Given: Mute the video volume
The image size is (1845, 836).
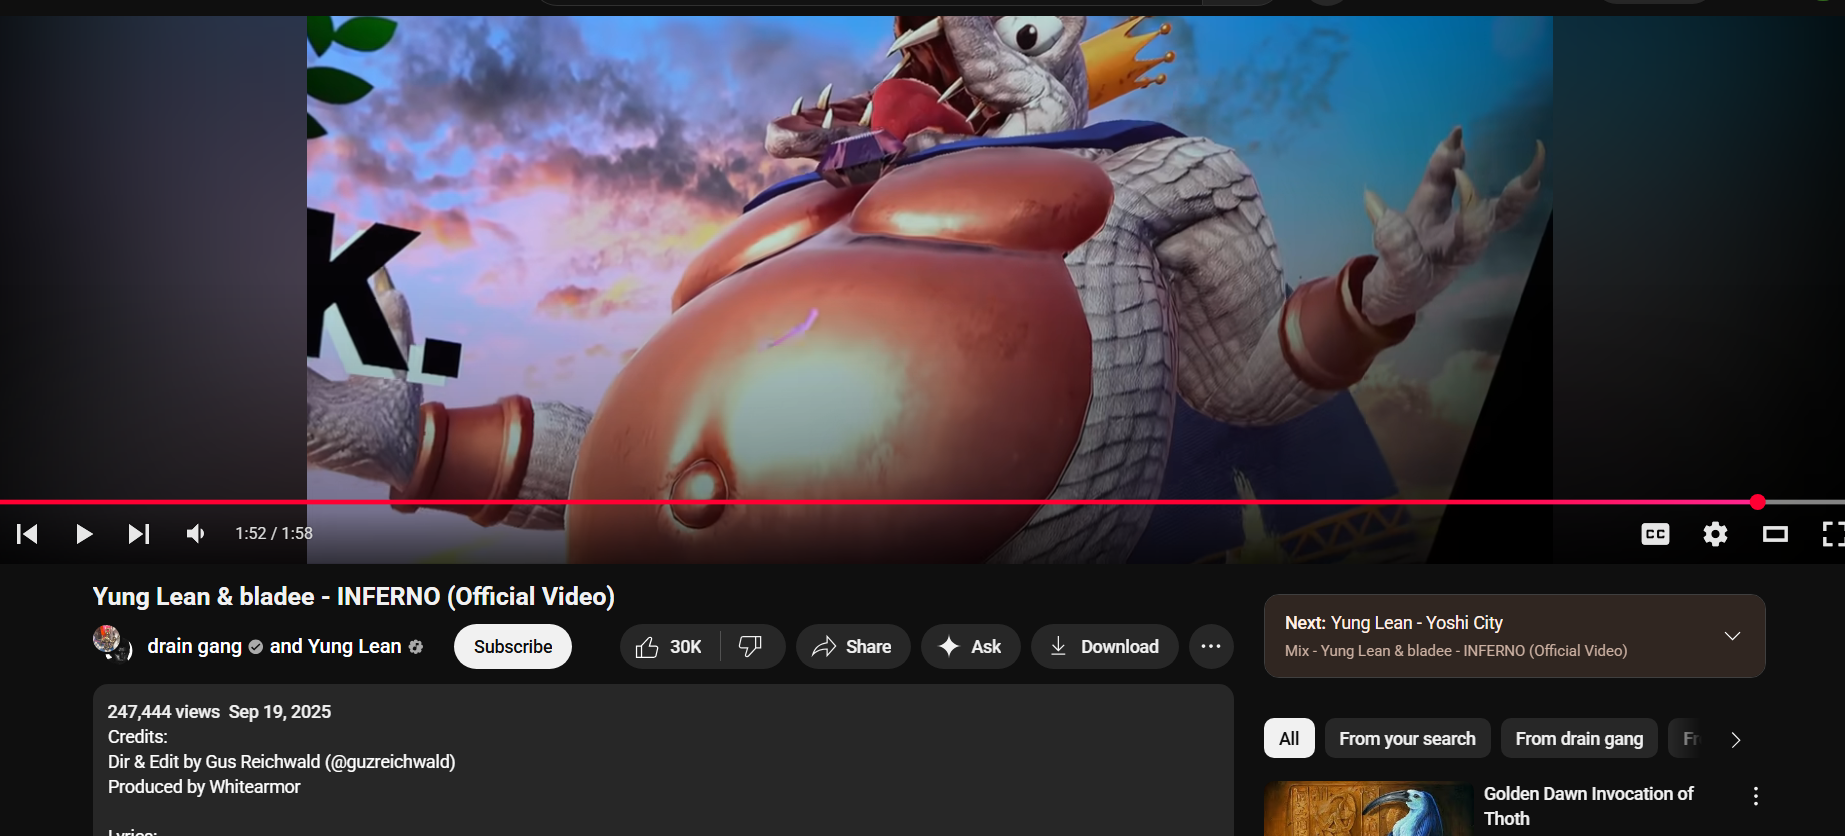Looking at the screenshot, I should 196,534.
